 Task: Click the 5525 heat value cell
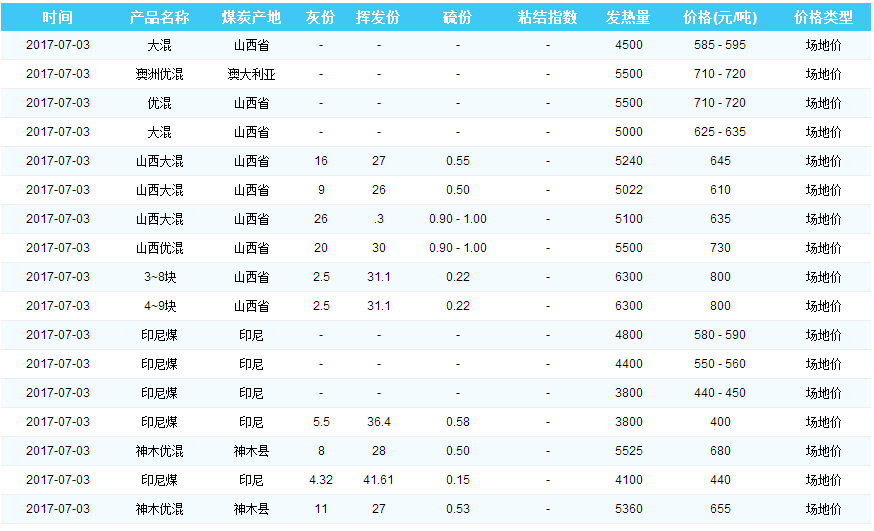click(628, 451)
